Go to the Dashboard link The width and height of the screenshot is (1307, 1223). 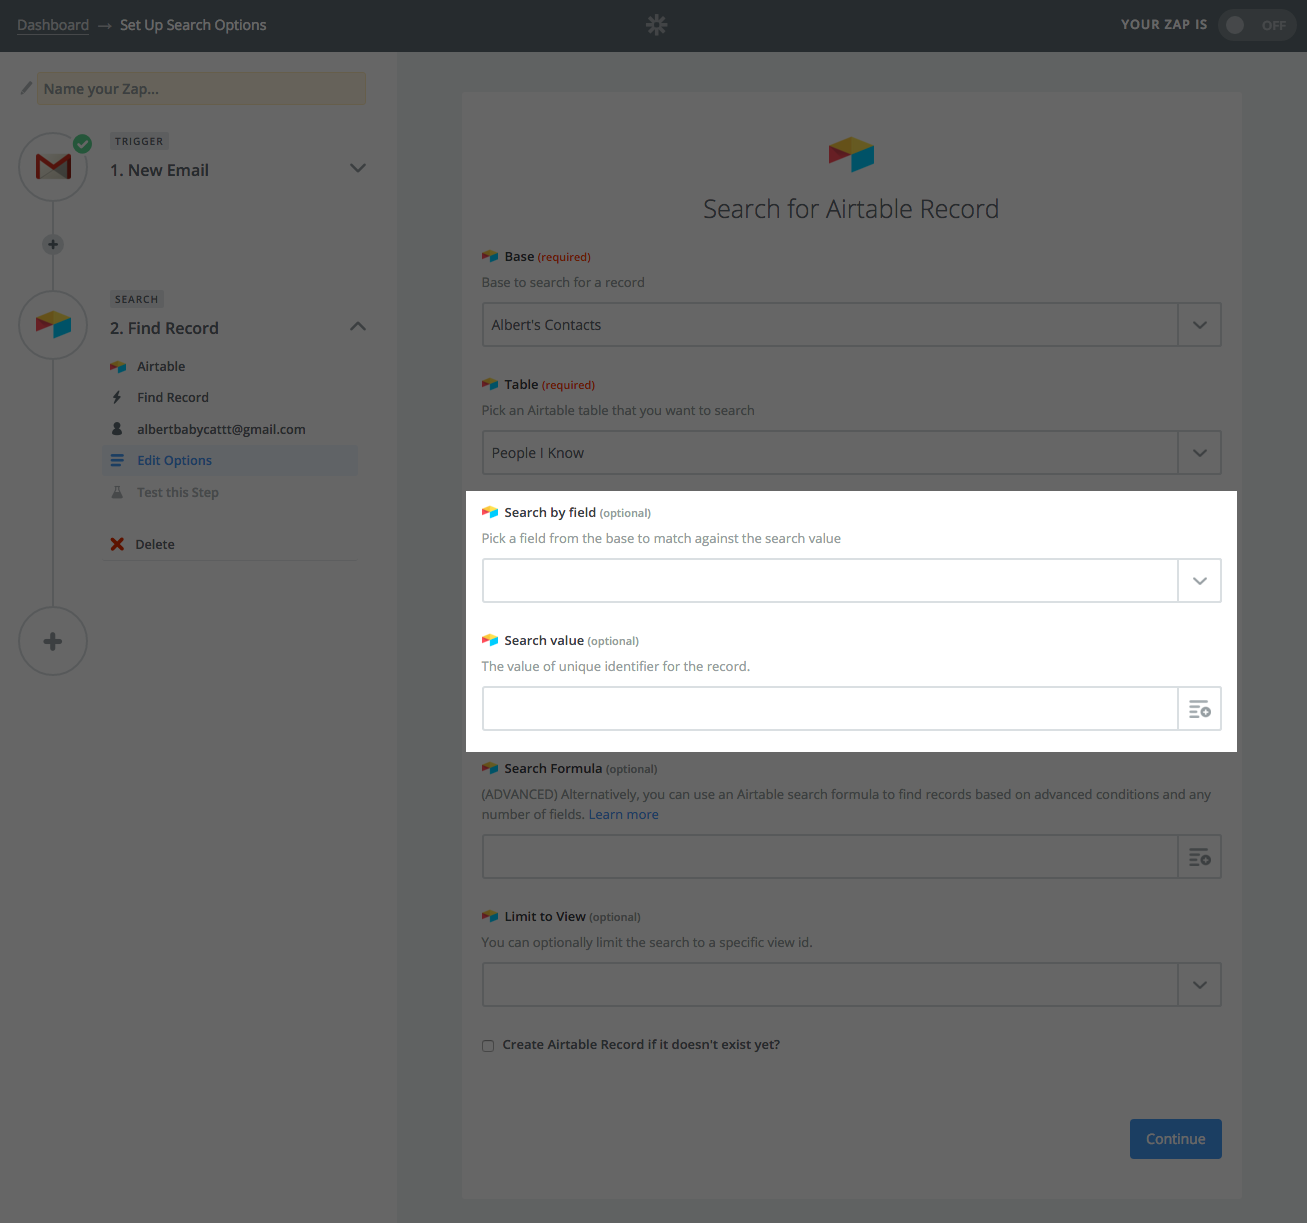[53, 25]
